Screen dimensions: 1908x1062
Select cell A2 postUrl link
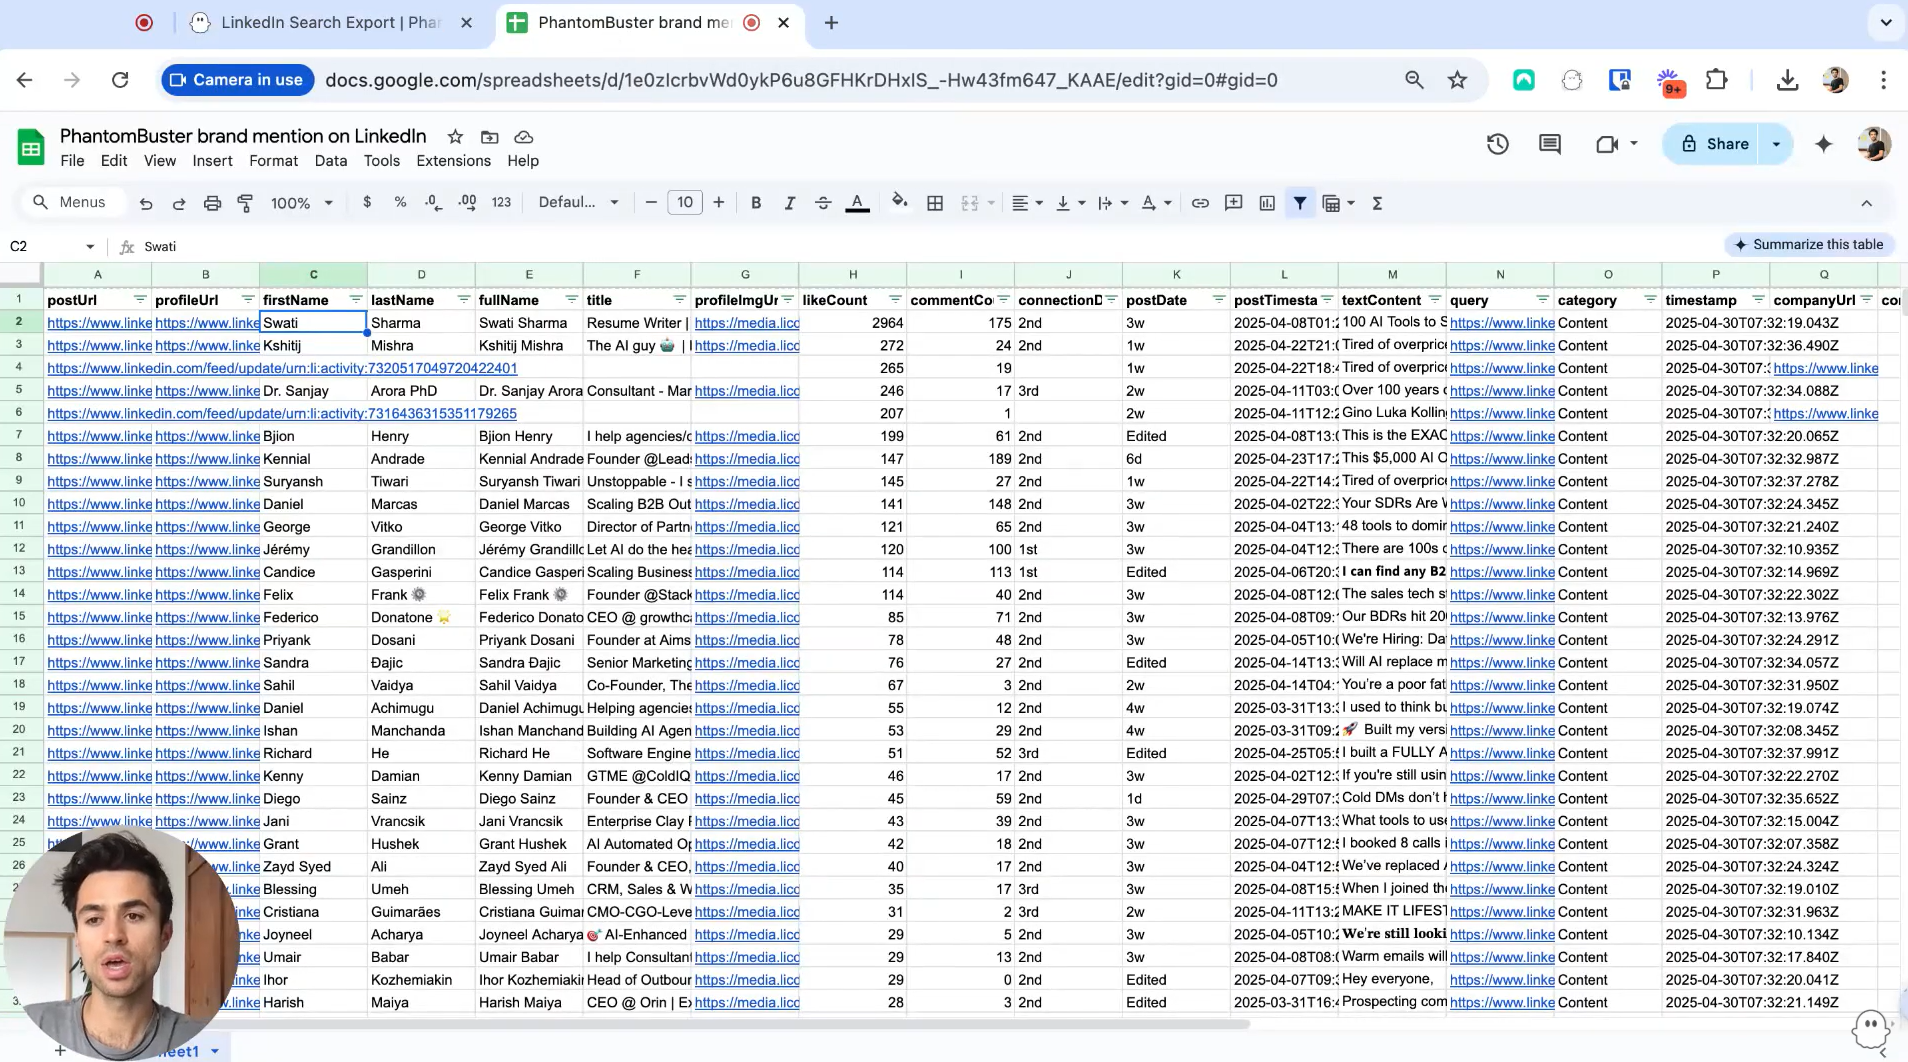99,322
